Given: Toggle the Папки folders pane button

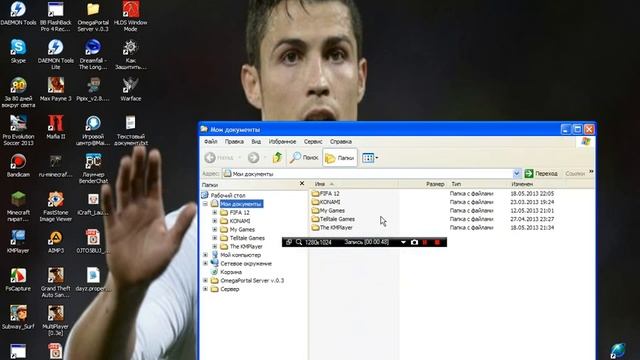Looking at the screenshot, I should [340, 158].
